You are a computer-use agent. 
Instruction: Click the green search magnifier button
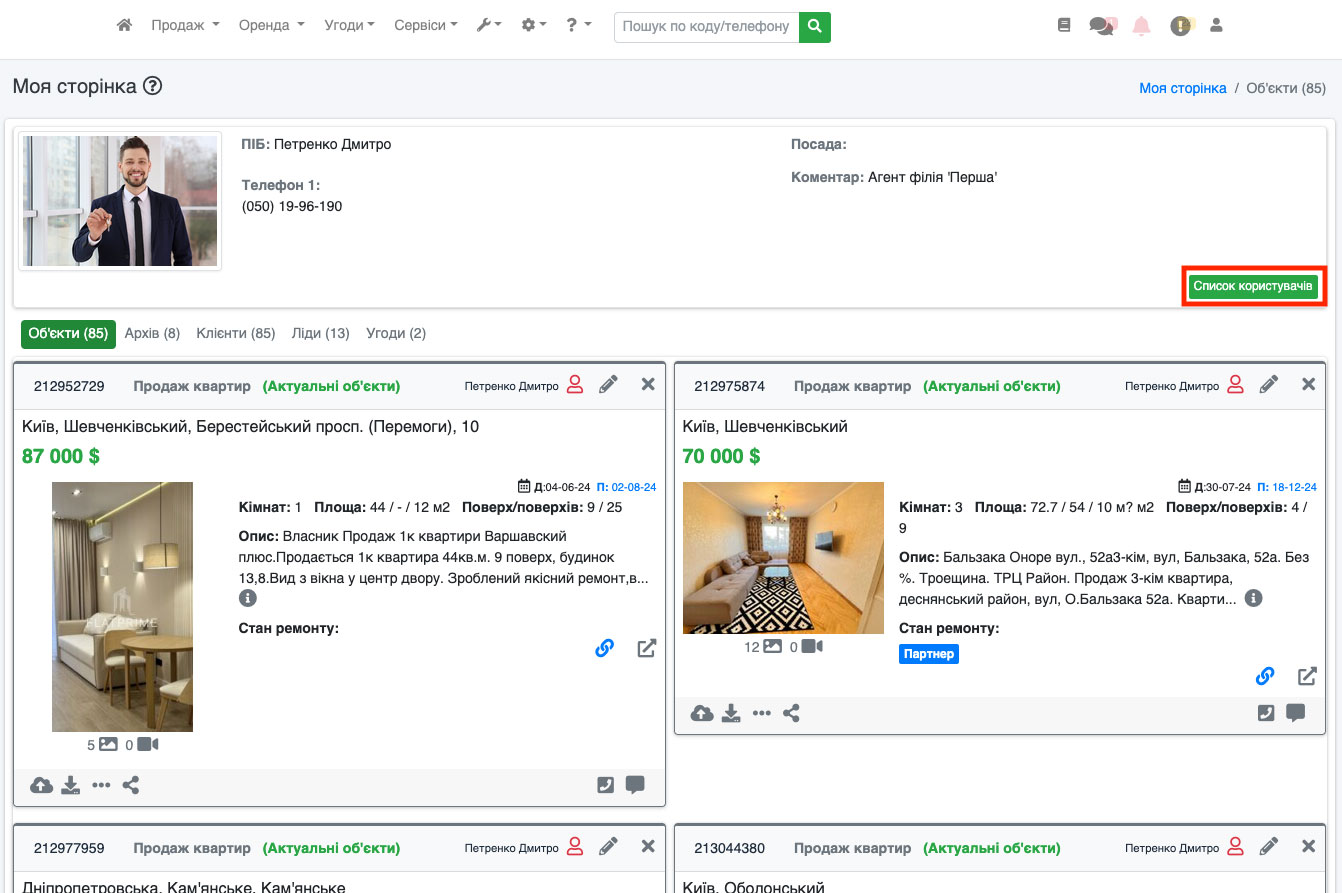[814, 26]
